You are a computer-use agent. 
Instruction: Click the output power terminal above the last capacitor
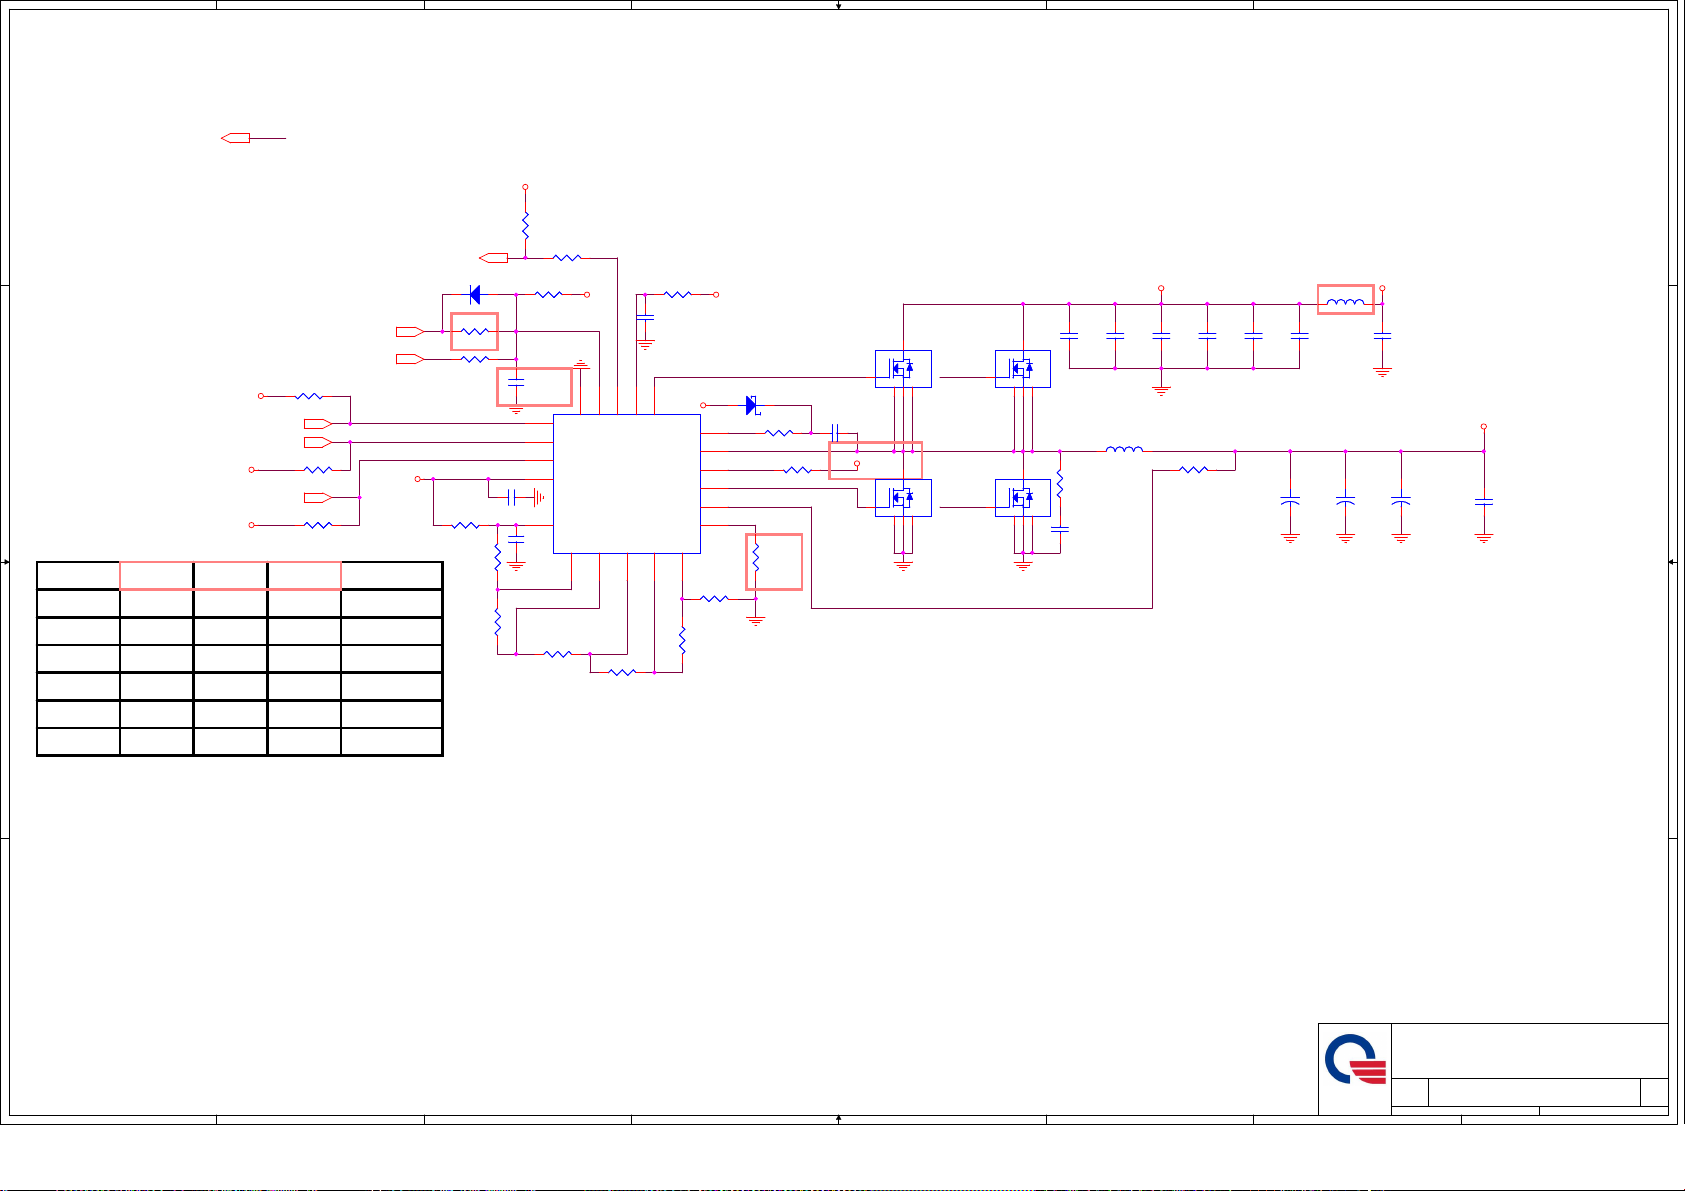tap(1484, 426)
